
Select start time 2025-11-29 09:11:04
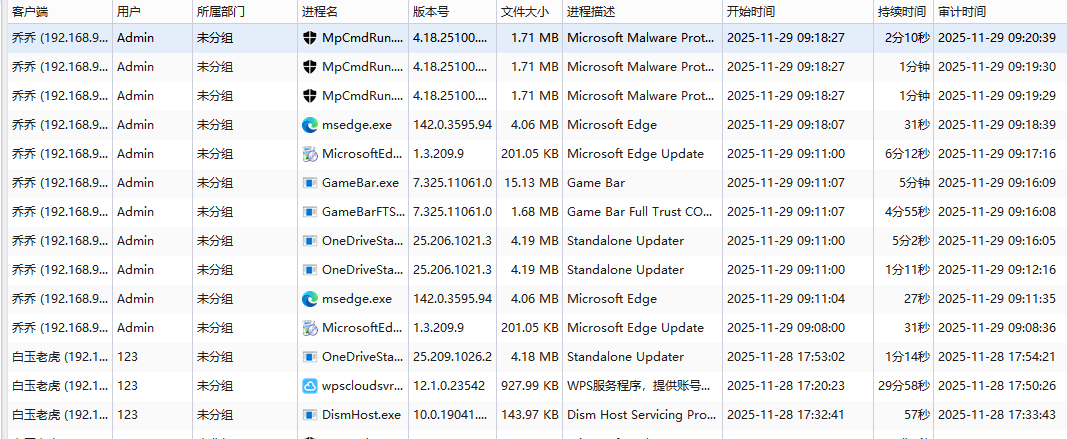pyautogui.click(x=786, y=299)
